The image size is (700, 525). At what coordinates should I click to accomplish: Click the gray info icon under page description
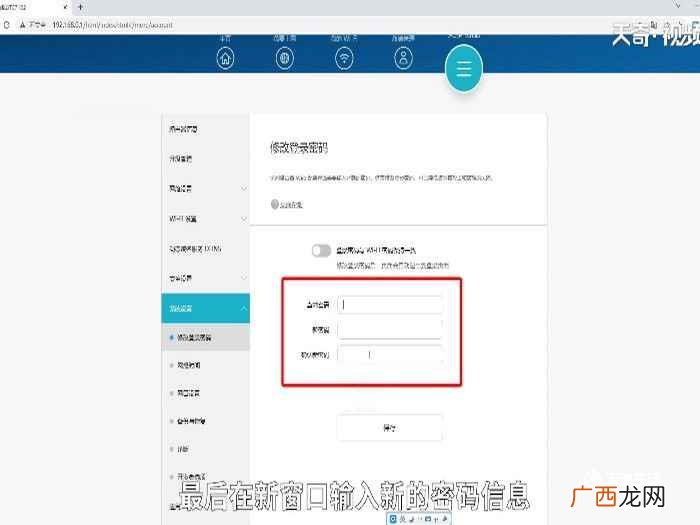click(275, 204)
